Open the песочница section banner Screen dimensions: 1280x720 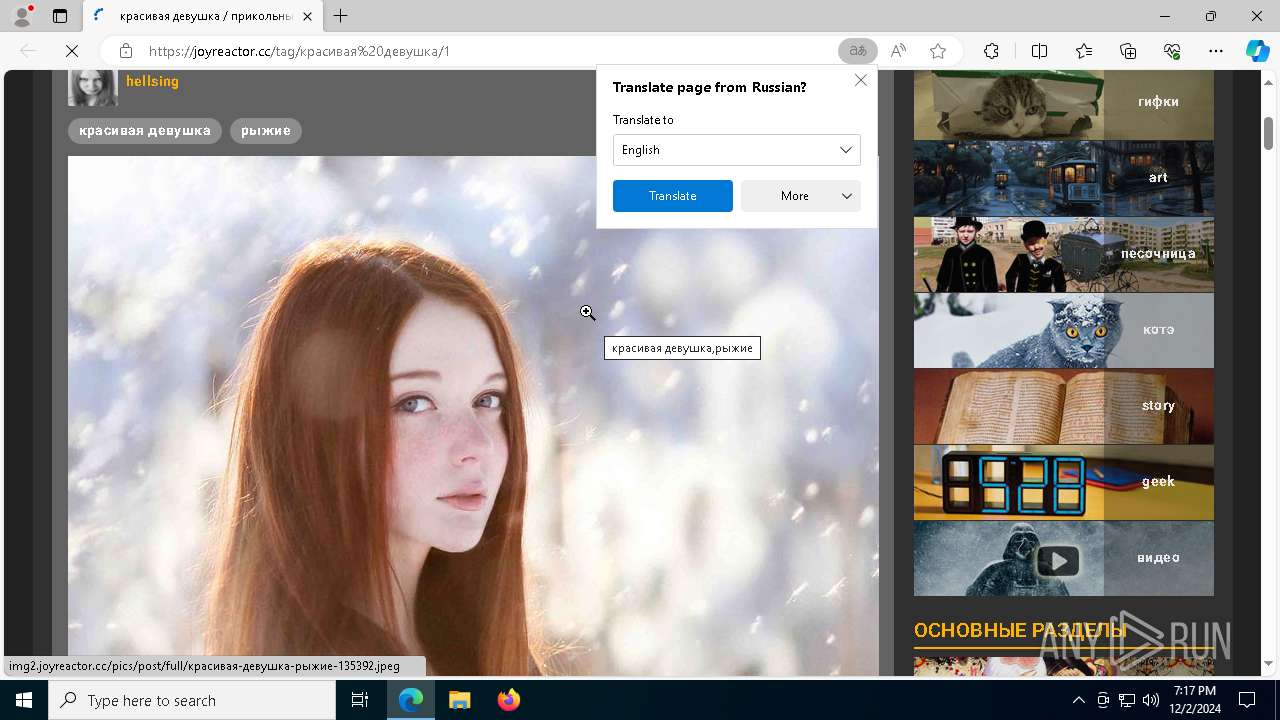coord(1064,254)
